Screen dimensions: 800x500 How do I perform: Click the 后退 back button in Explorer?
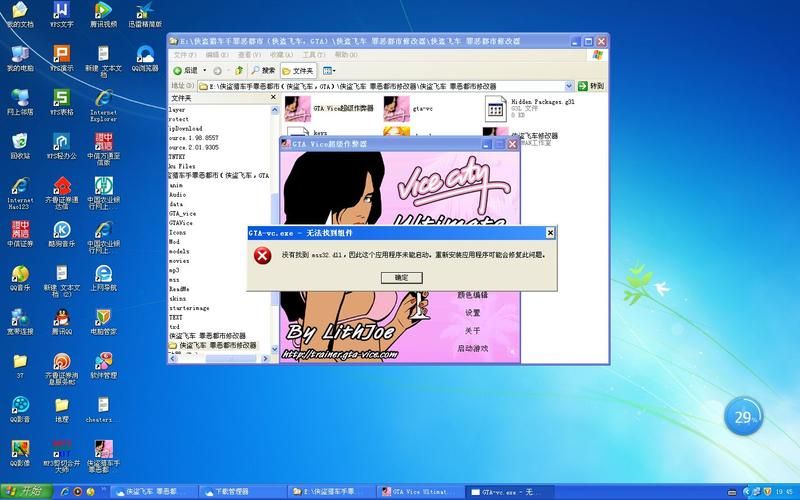tap(186, 70)
